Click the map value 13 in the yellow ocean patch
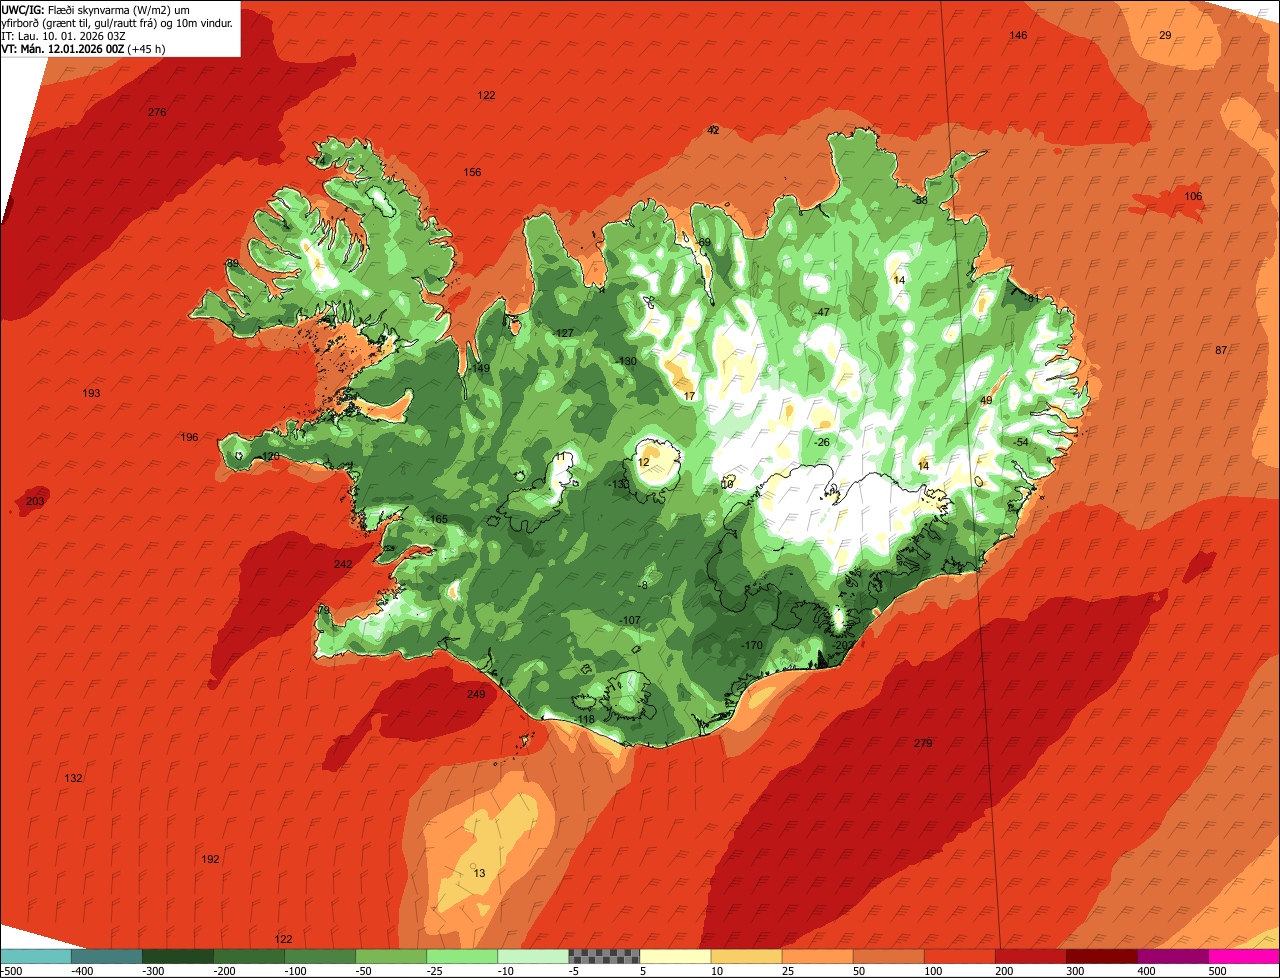This screenshot has width=1280, height=978. [479, 873]
